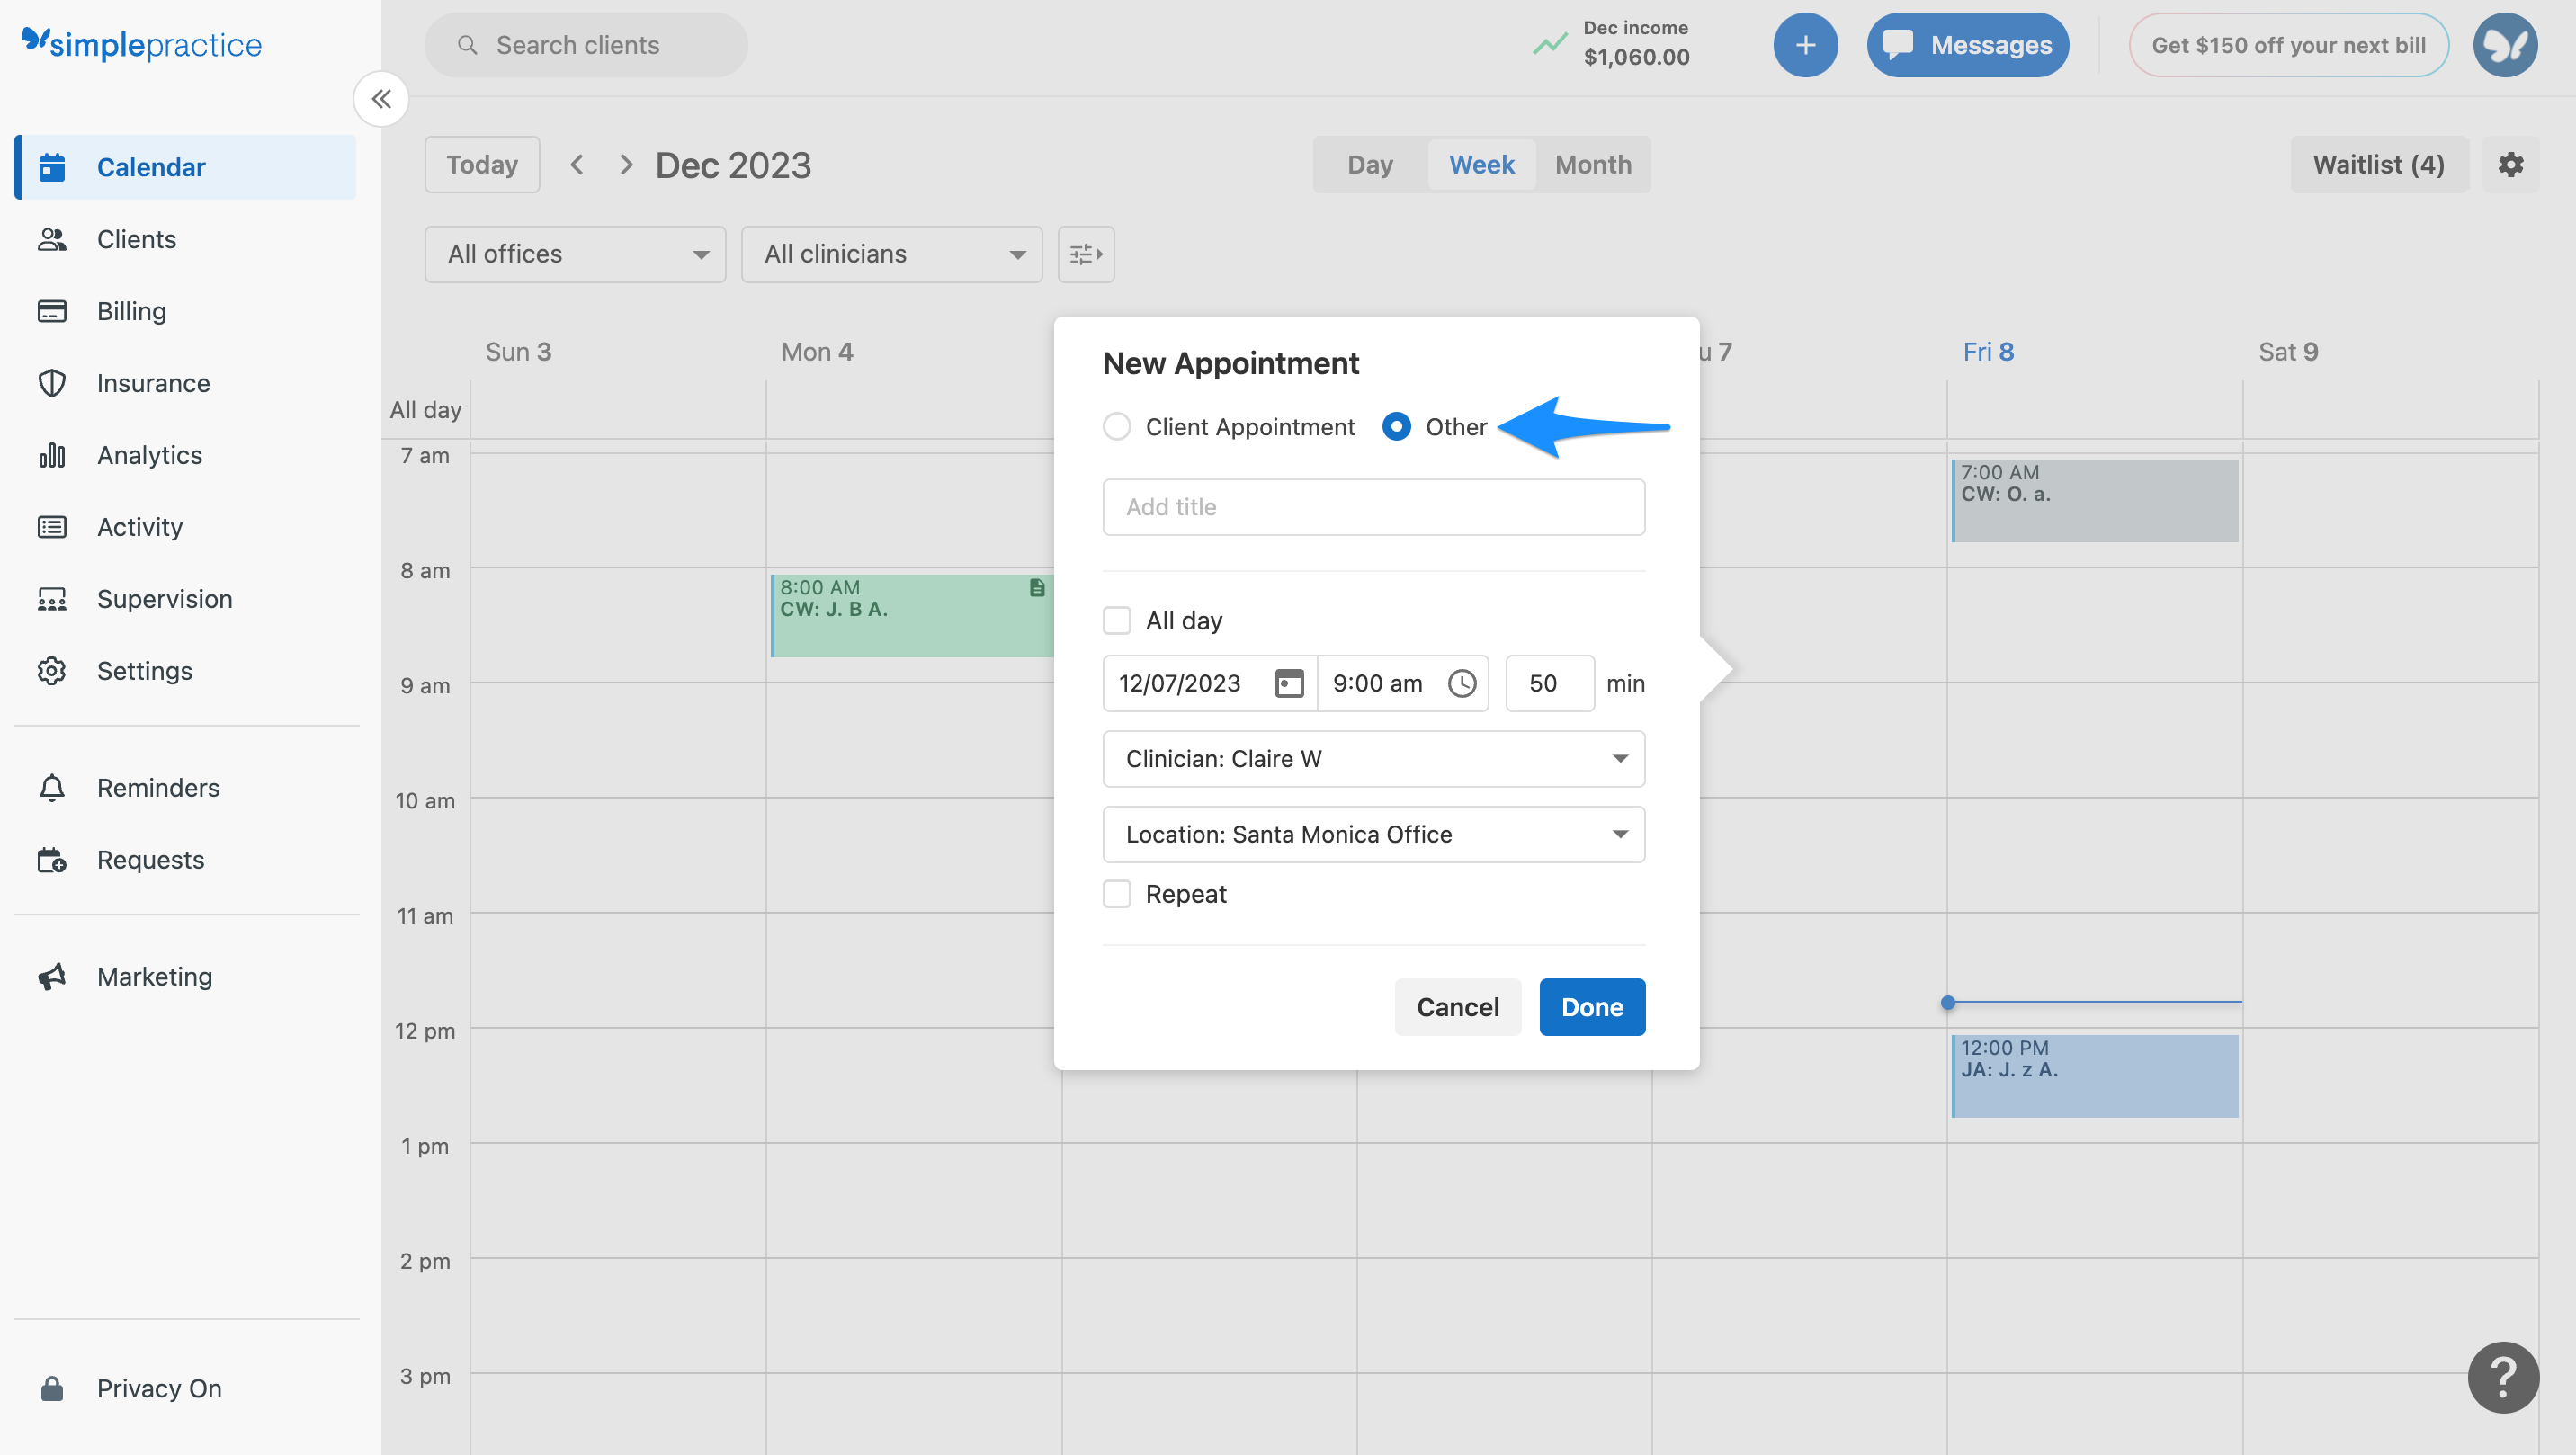Viewport: 2576px width, 1455px height.
Task: Enable the All day checkbox
Action: pyautogui.click(x=1117, y=620)
